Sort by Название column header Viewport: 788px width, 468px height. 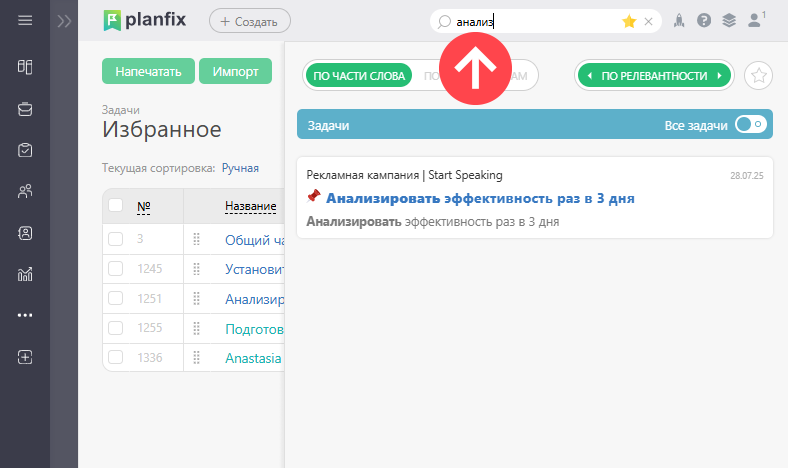tap(250, 206)
